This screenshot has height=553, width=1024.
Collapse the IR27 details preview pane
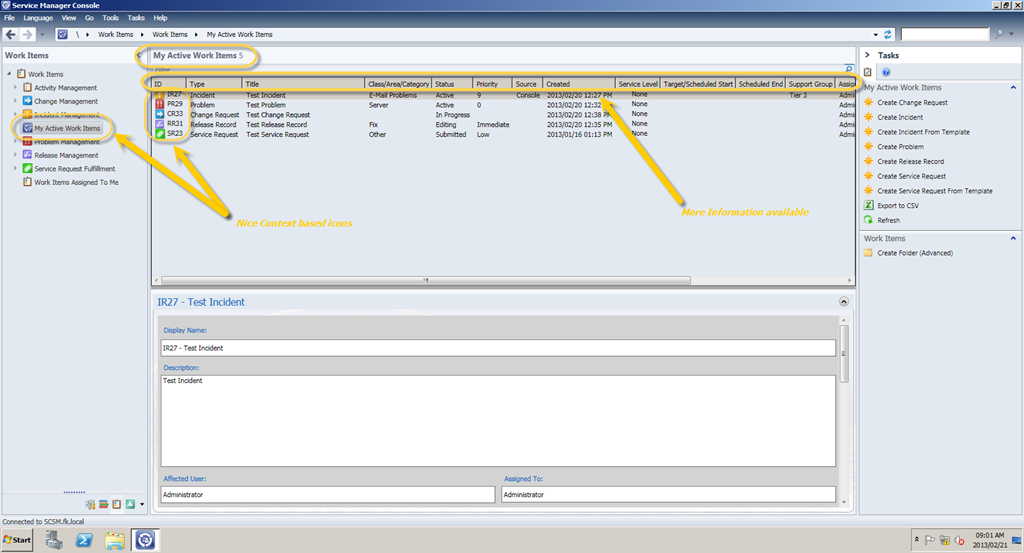844,301
